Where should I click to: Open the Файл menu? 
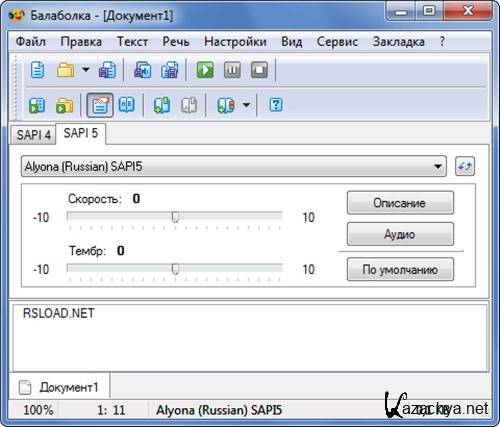point(31,42)
